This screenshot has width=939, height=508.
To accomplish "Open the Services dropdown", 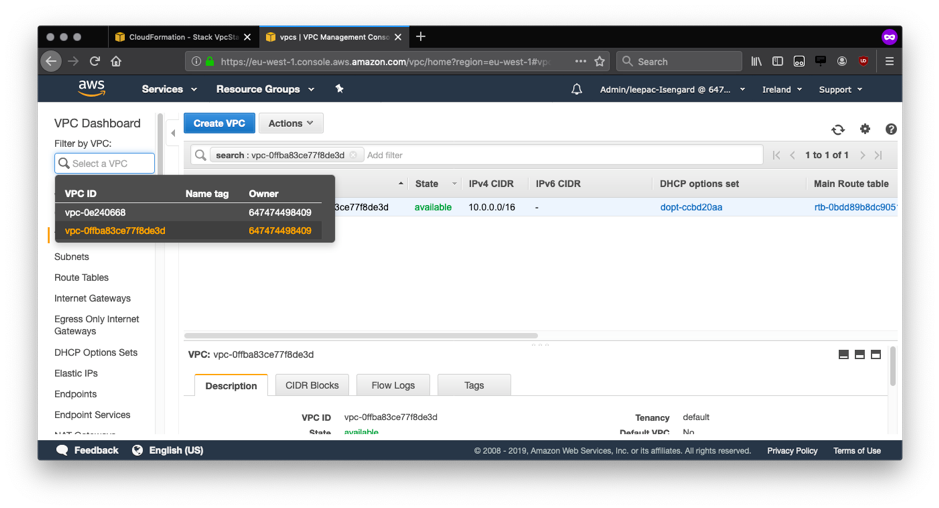I will coord(169,89).
